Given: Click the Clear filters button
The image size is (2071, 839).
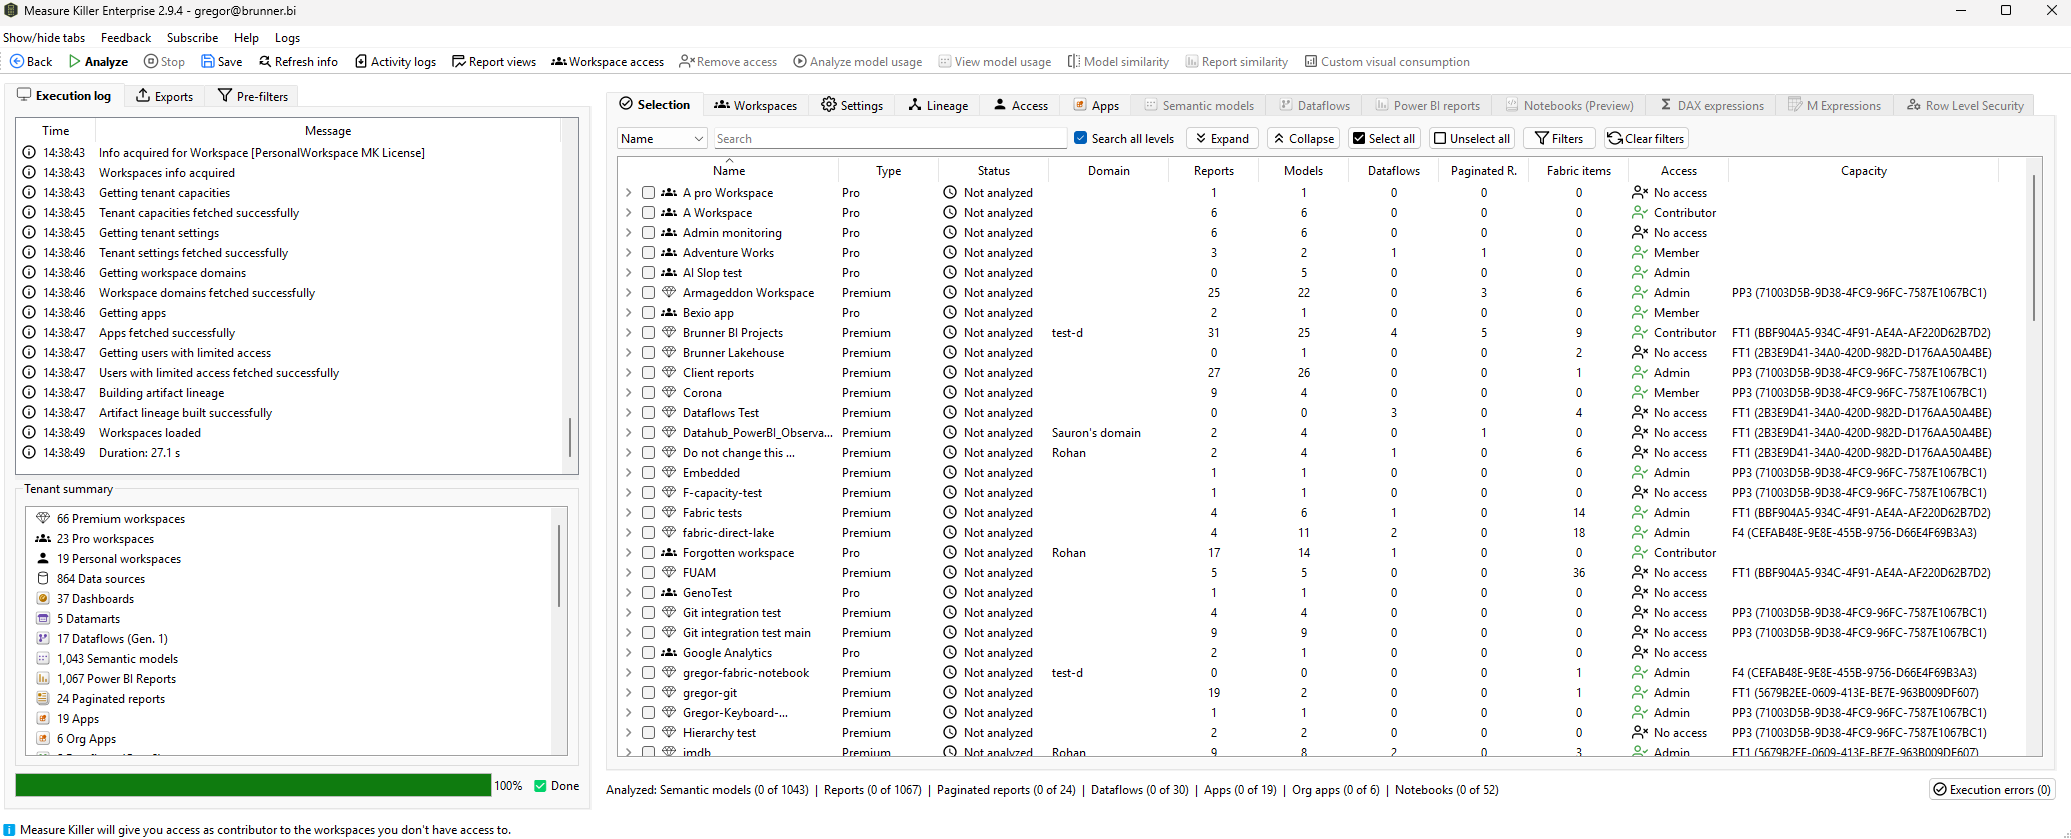Looking at the screenshot, I should coord(1646,138).
